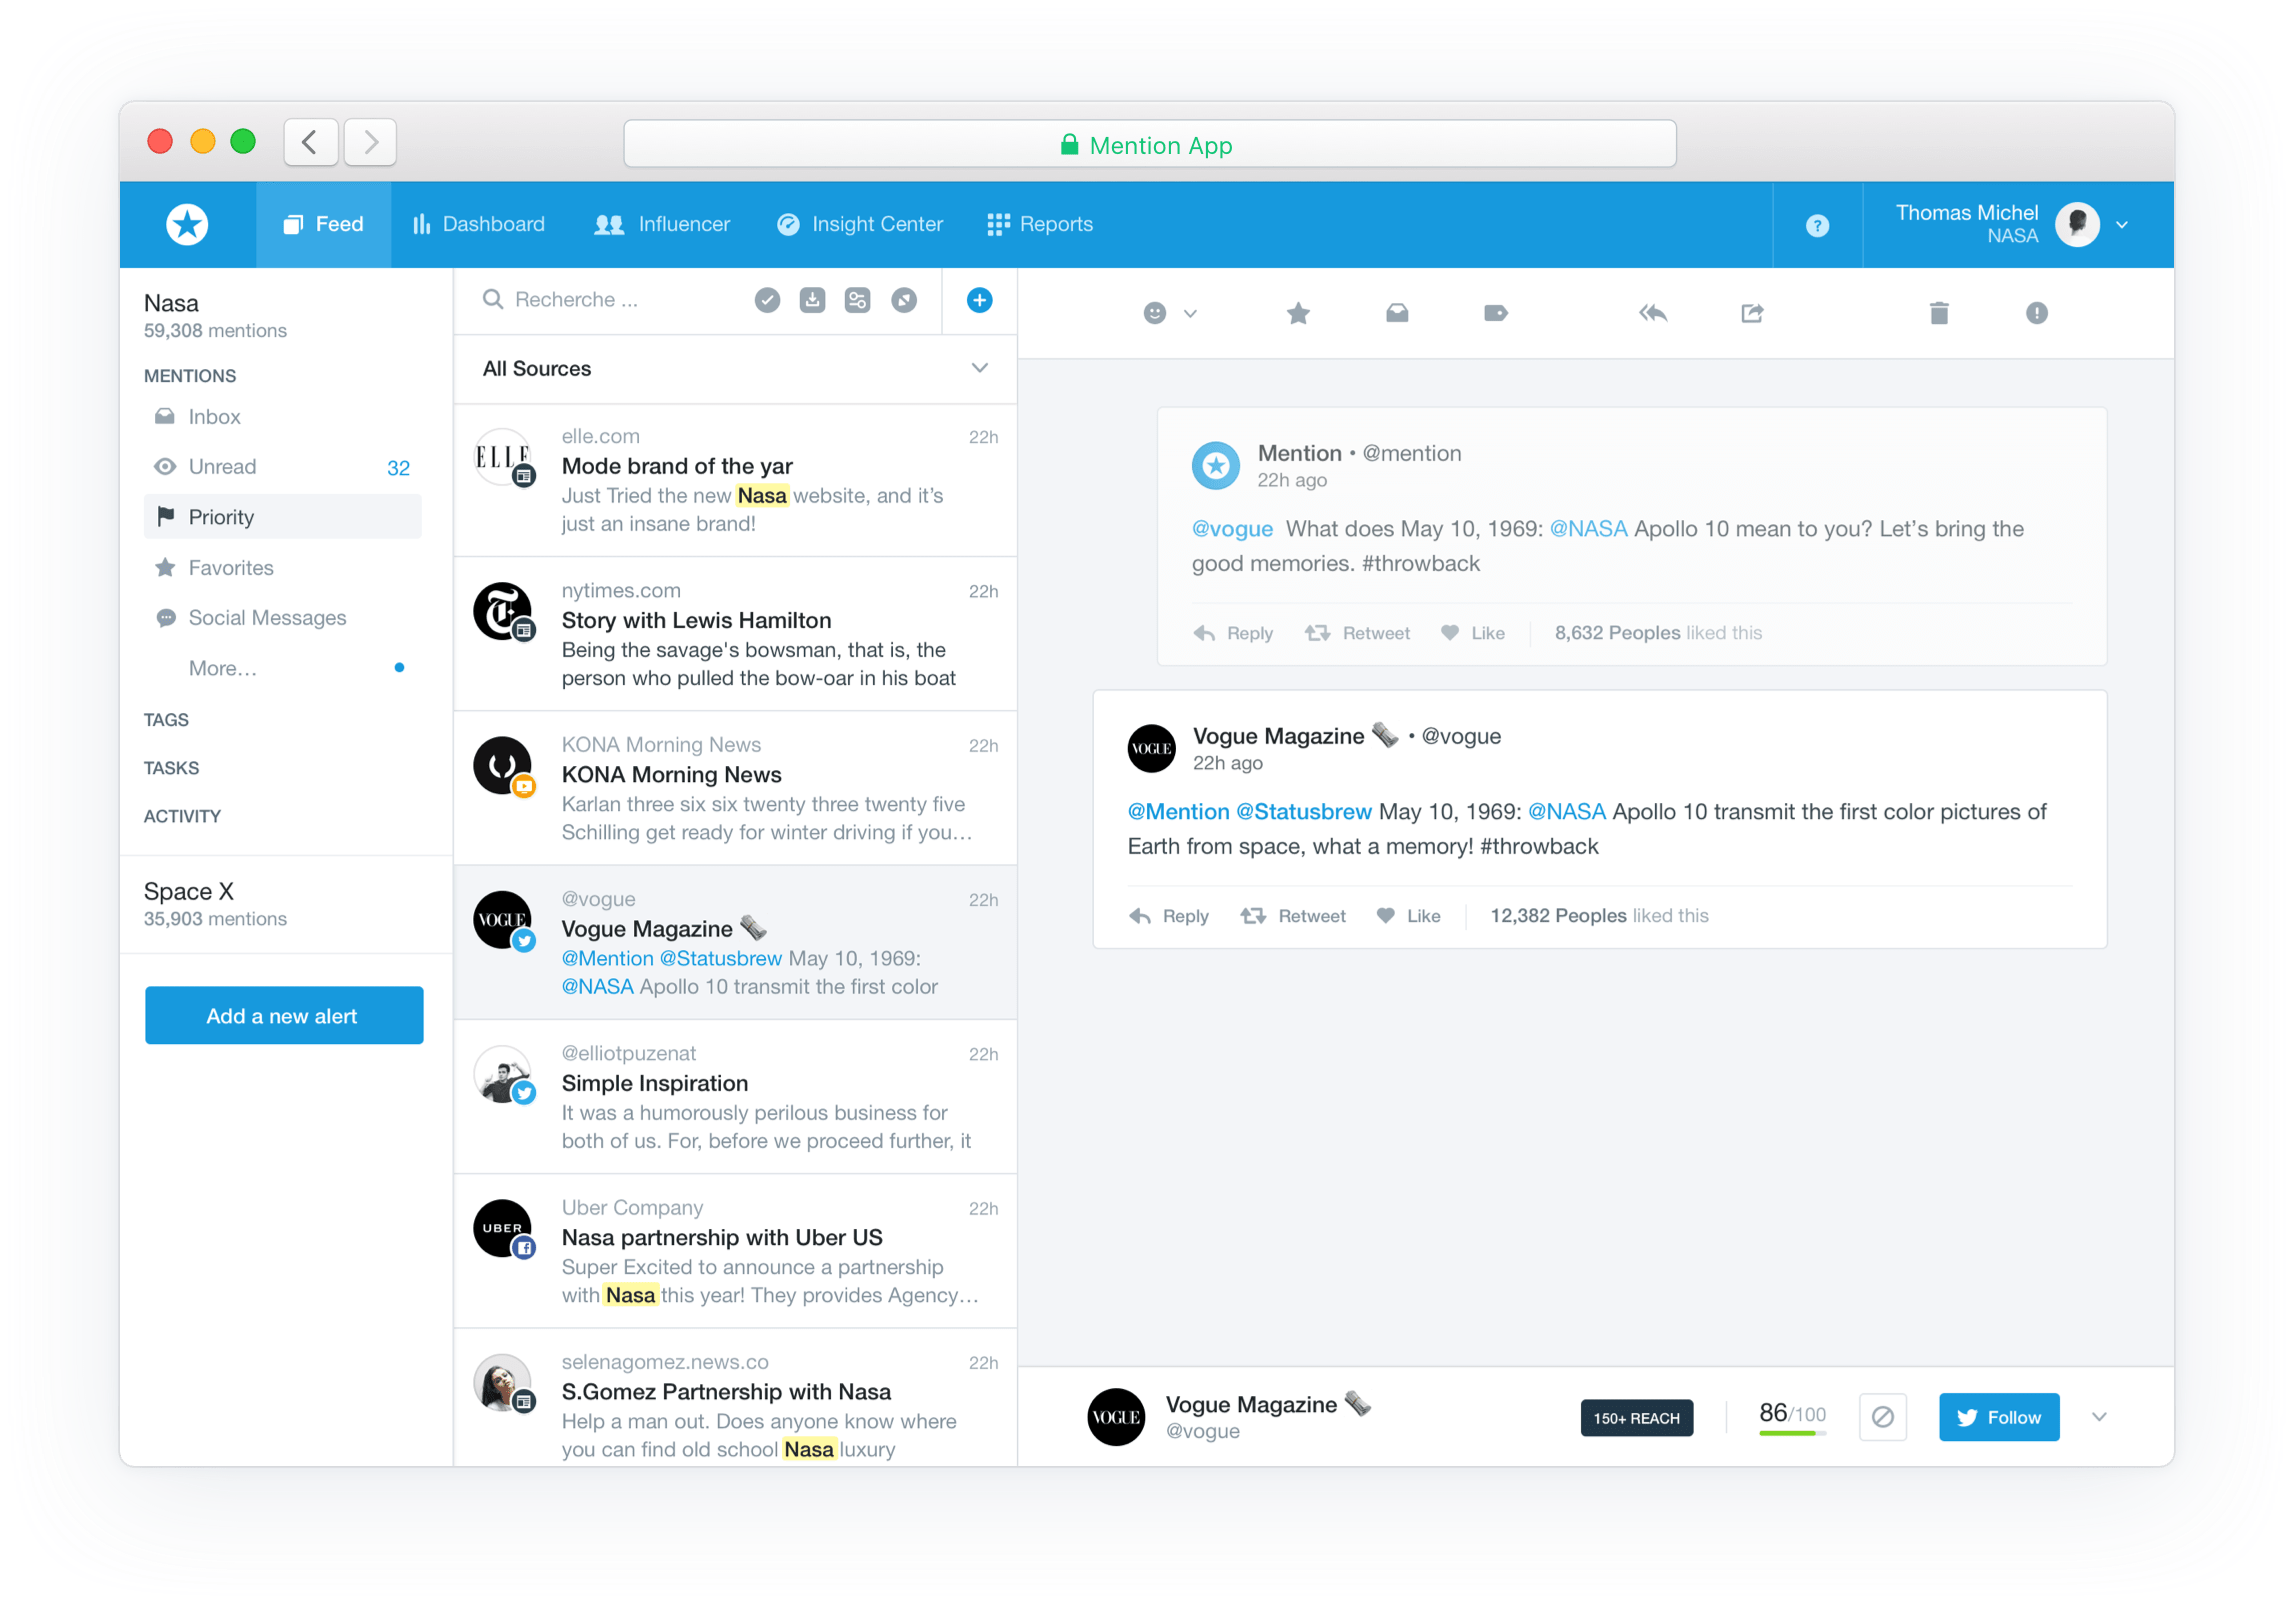Viewport: 2294px width, 1604px height.
Task: Select the Priority folder
Action: pos(283,517)
